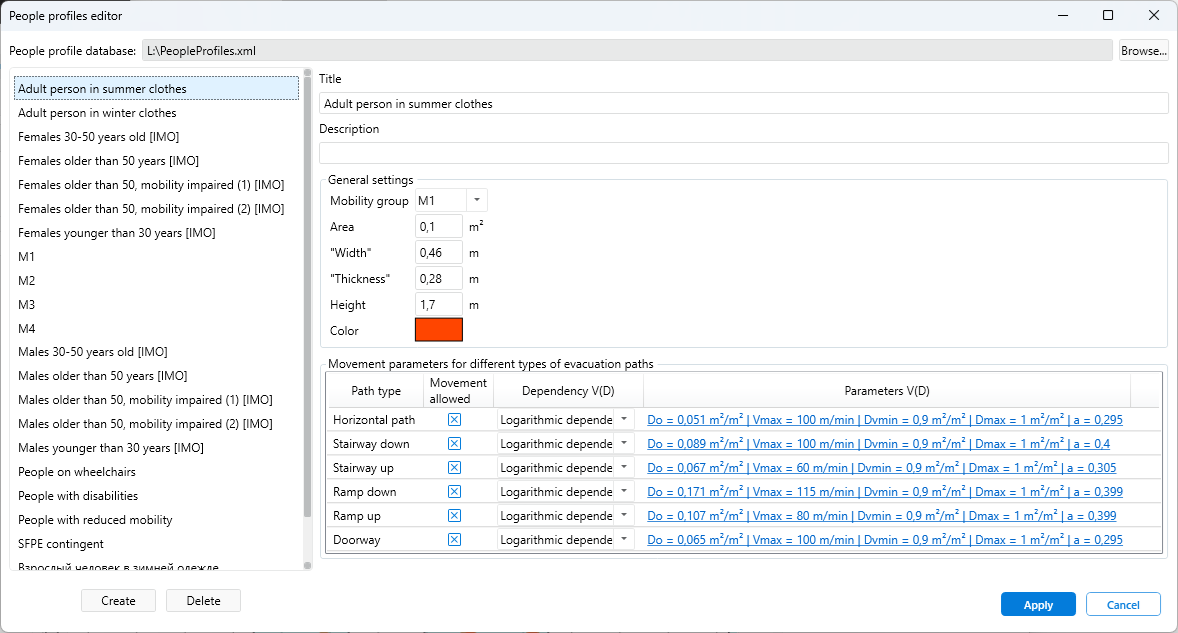Toggle movement allowed for Stairway down
Viewport: 1178px width, 633px height.
pyautogui.click(x=454, y=443)
